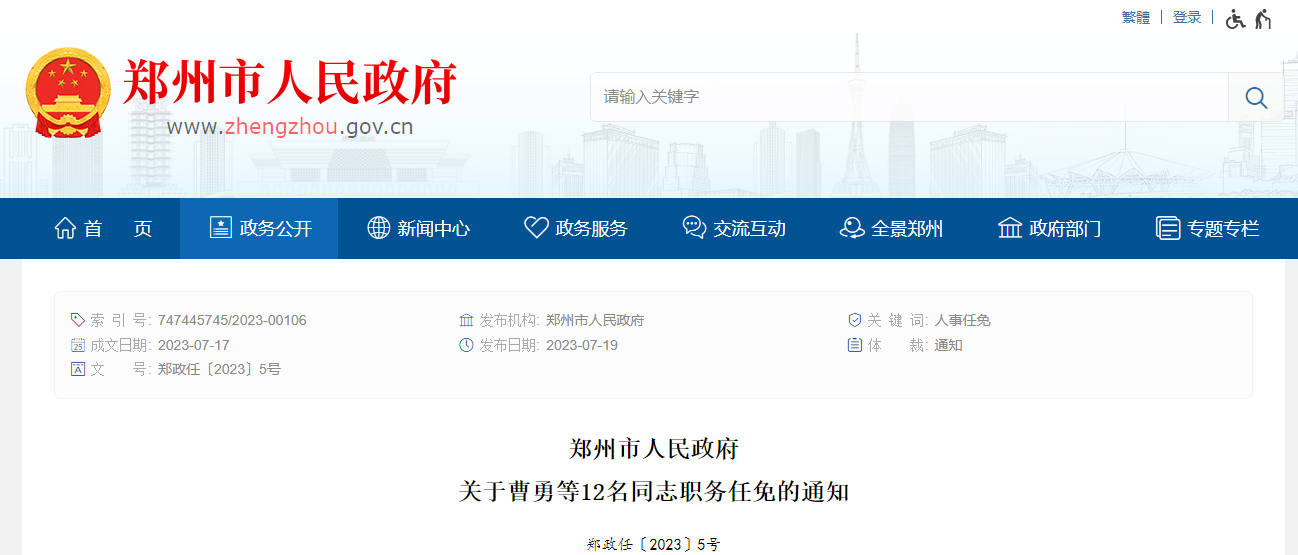Click the national emblem logo
The width and height of the screenshot is (1298, 555).
tap(68, 93)
